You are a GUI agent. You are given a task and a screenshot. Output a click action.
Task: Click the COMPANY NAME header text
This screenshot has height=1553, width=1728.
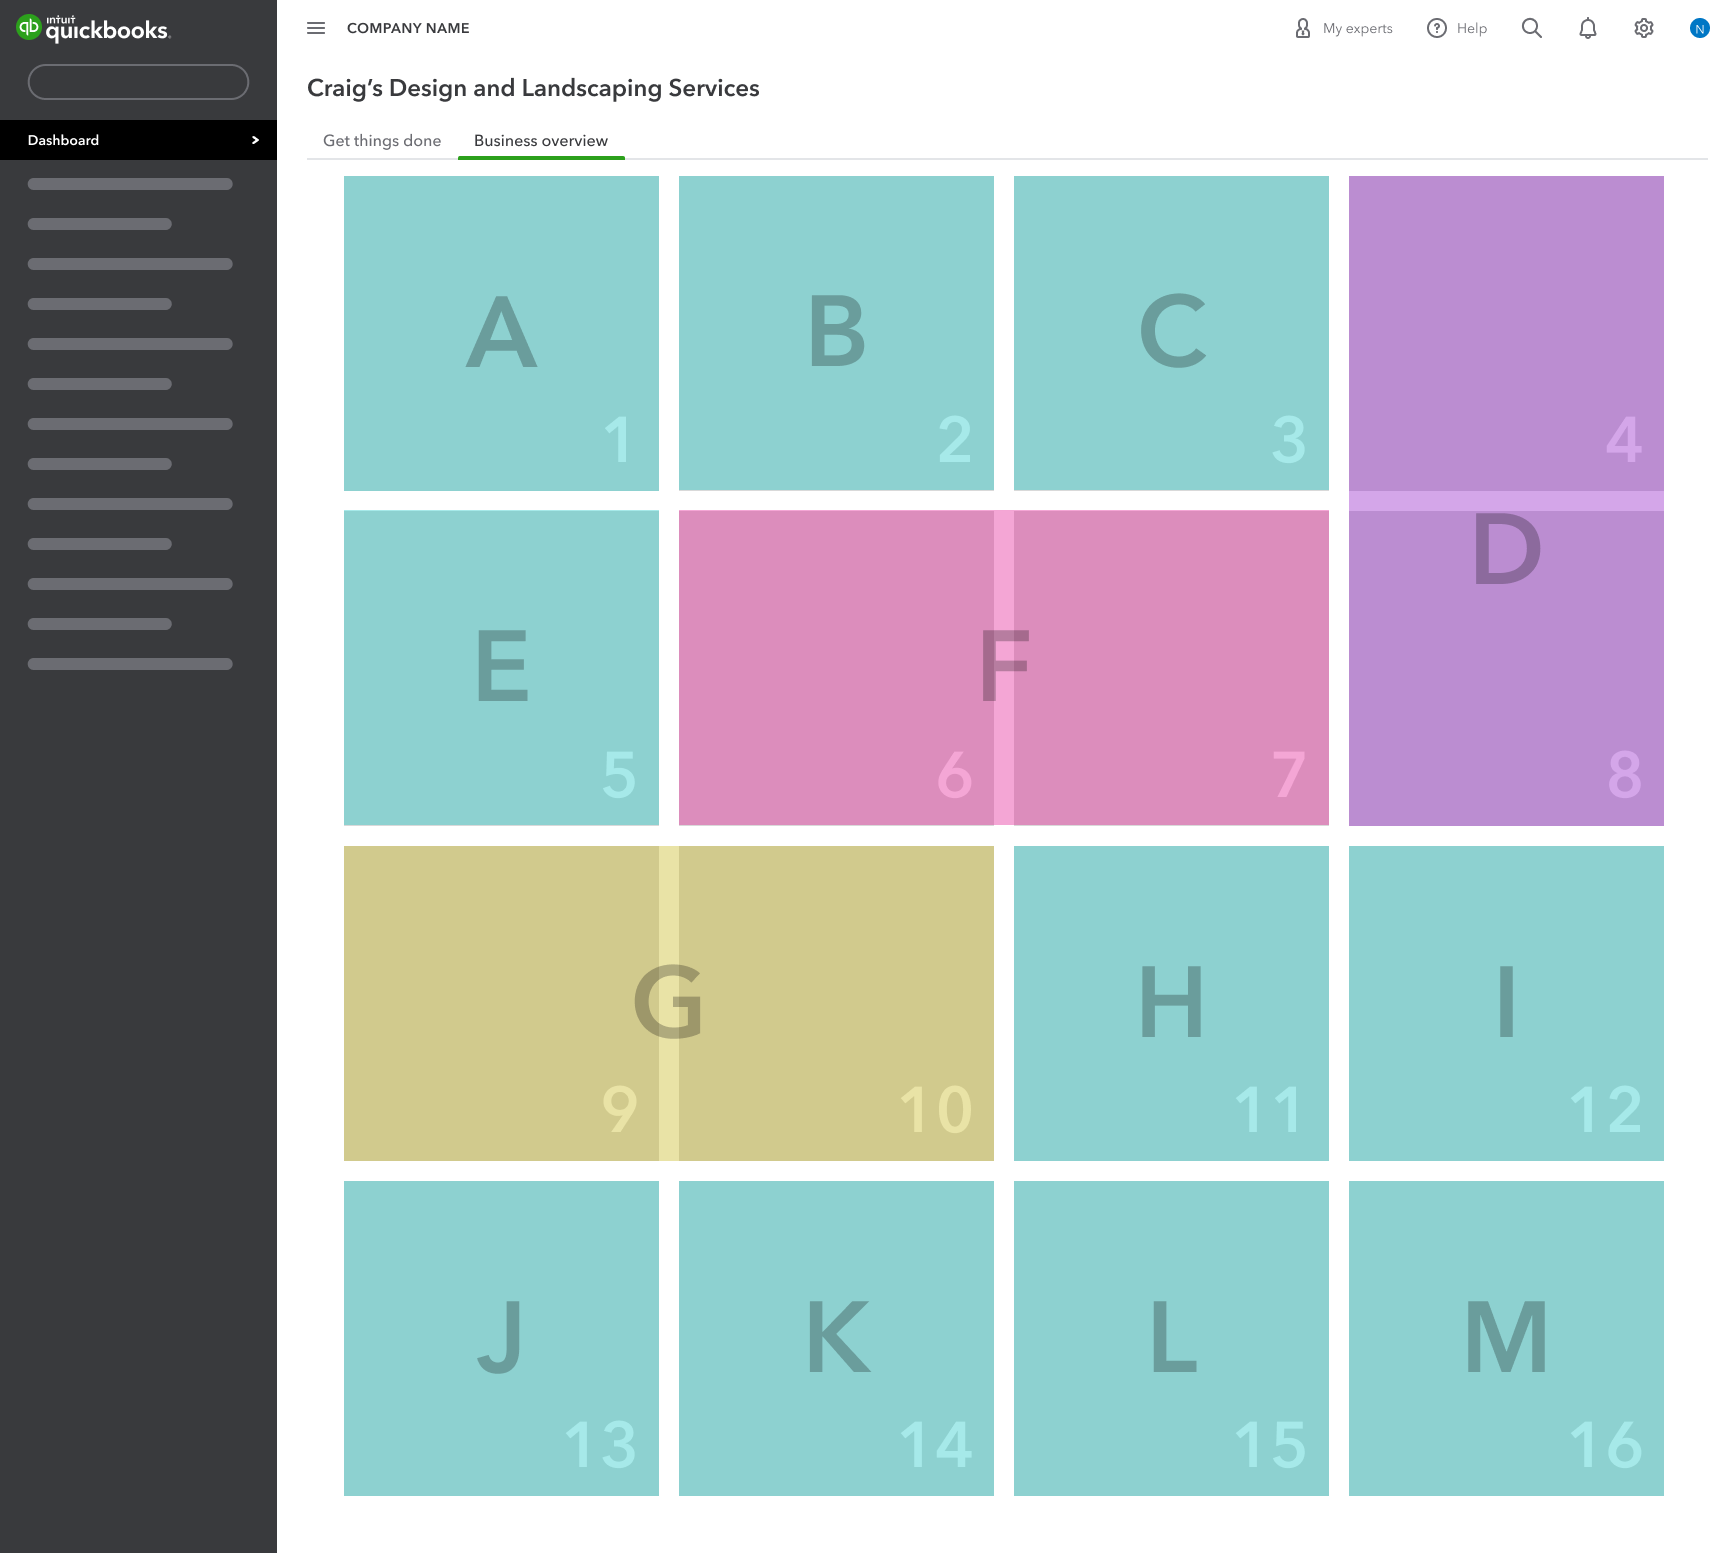point(408,28)
